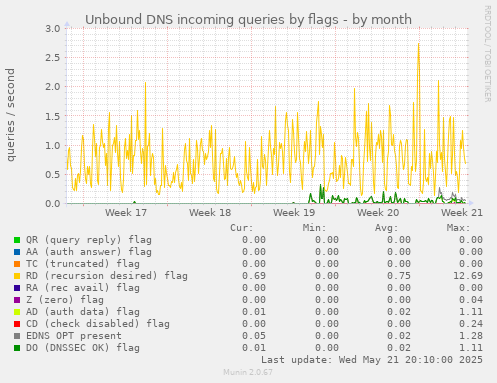This screenshot has width=497, height=383.
Task: Click the DO flag dark green swatch
Action: point(17,348)
